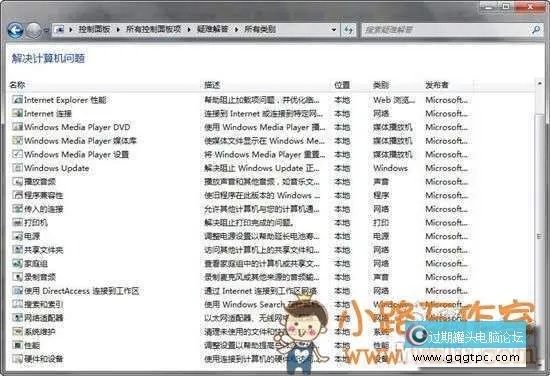Click the magnifier icon in the search box
550x376 pixels.
(536, 30)
